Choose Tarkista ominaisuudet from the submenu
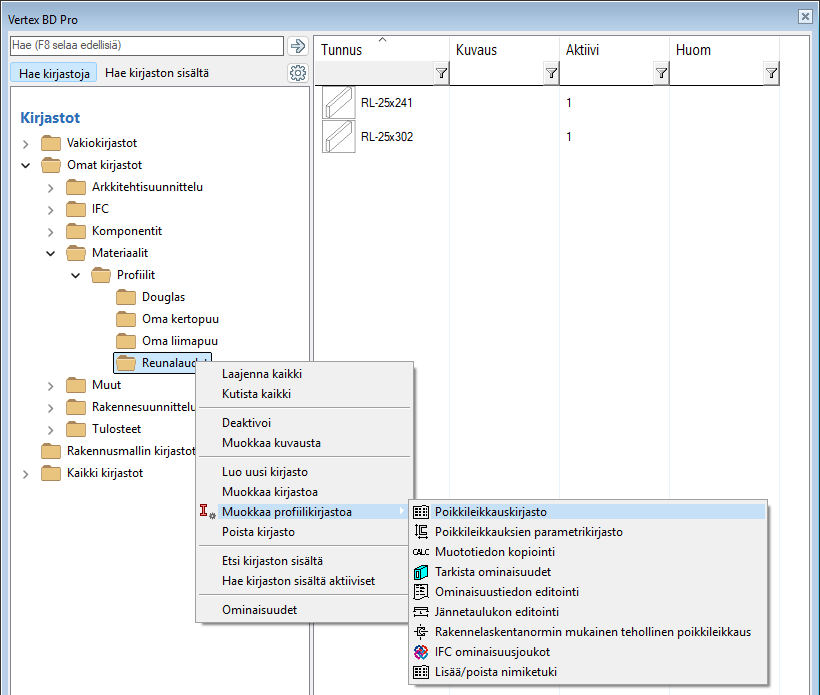Image resolution: width=820 pixels, height=695 pixels. point(494,572)
